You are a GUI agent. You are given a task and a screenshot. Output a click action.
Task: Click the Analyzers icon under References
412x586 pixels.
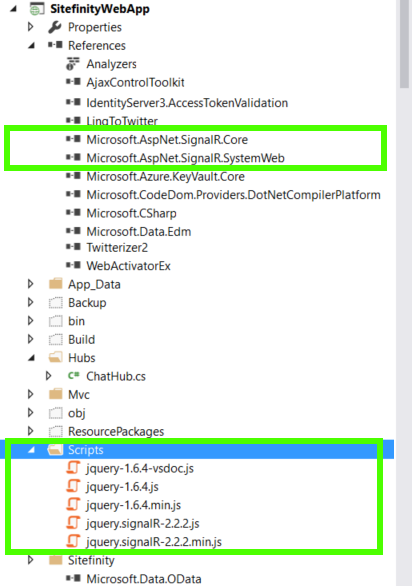click(73, 64)
